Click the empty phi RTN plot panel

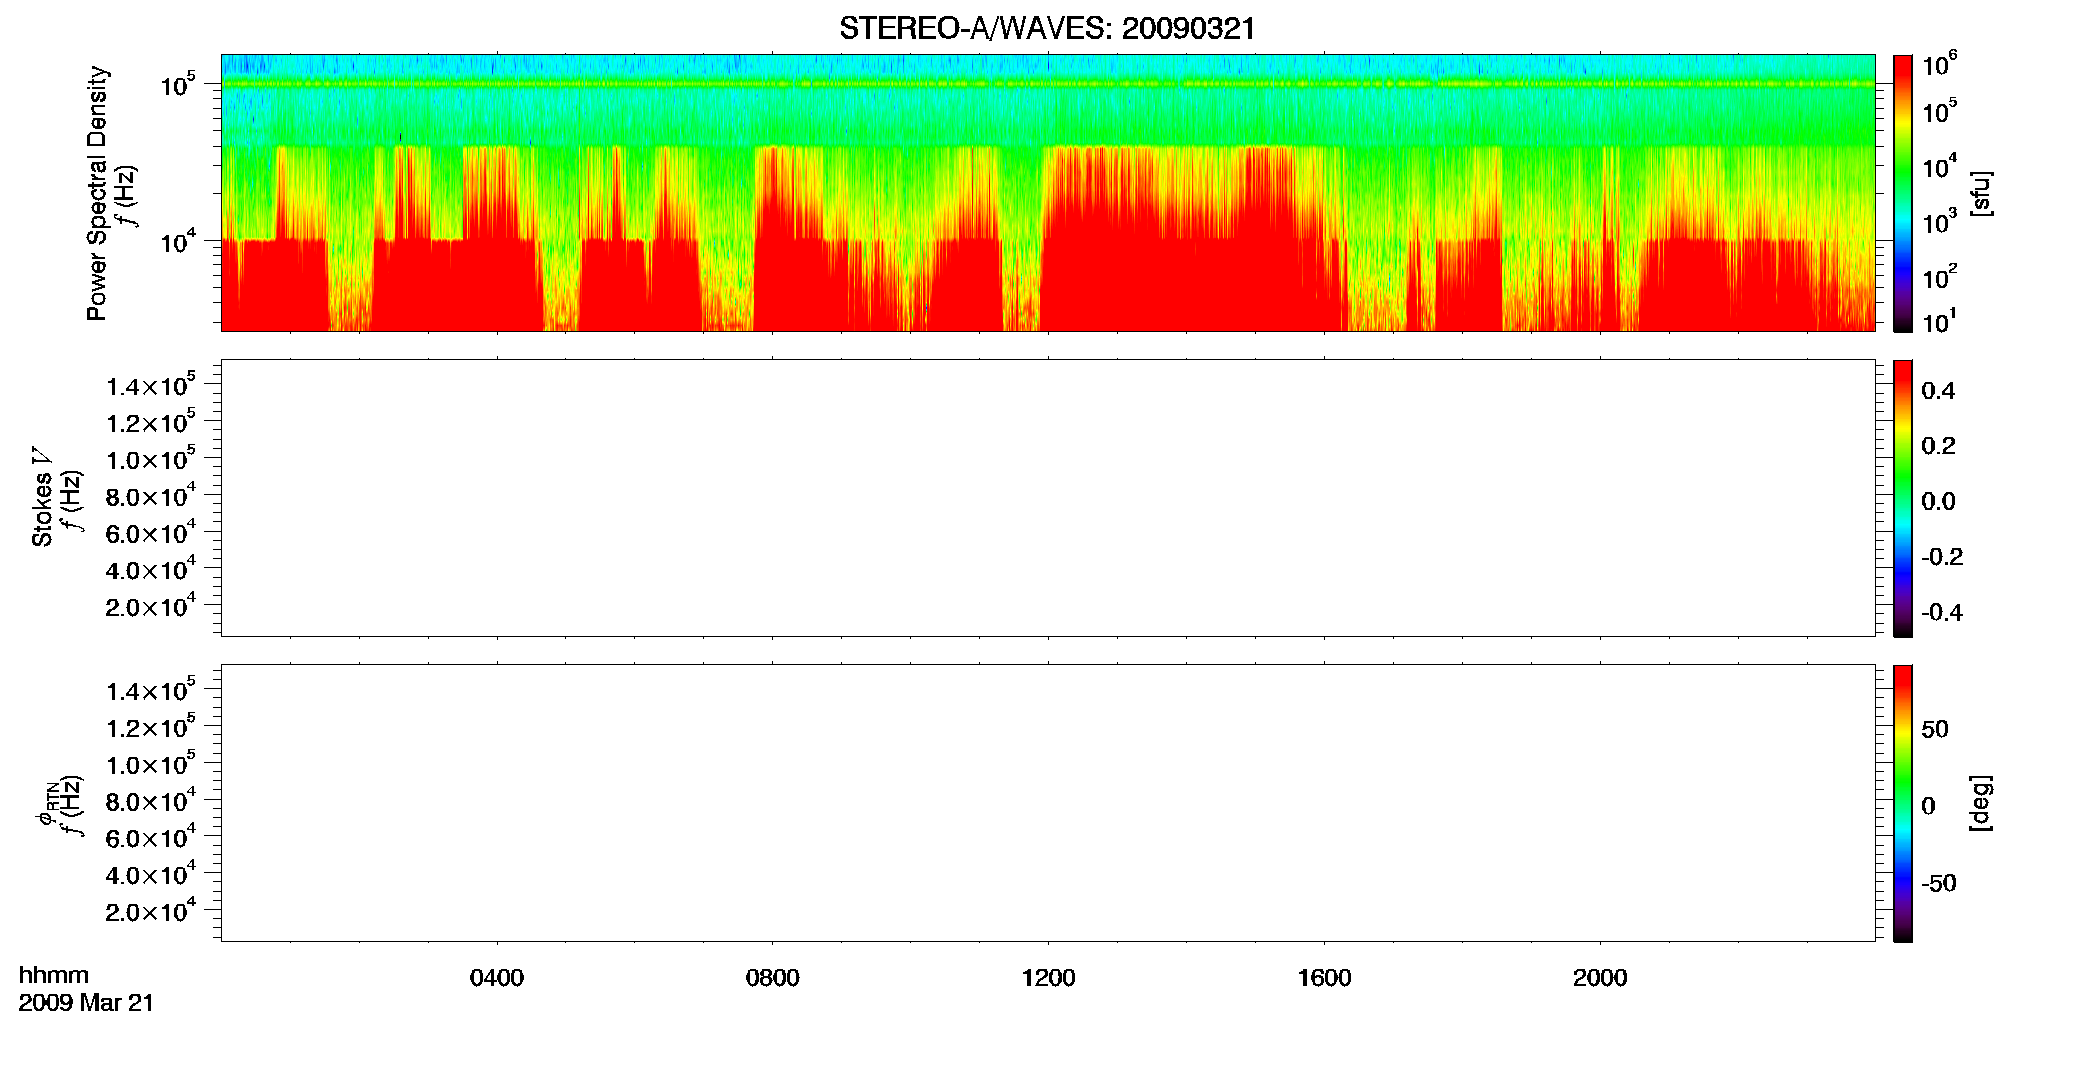[x=1048, y=803]
